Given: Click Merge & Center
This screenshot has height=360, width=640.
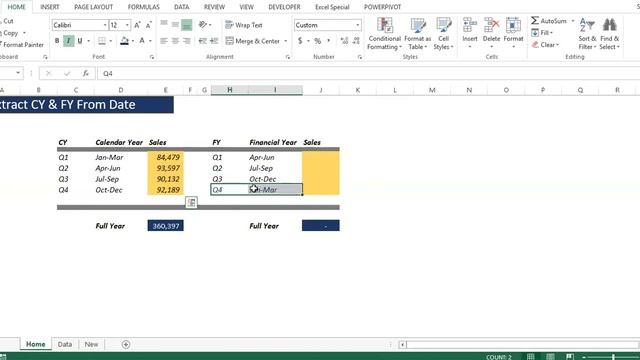Looking at the screenshot, I should click(x=253, y=41).
